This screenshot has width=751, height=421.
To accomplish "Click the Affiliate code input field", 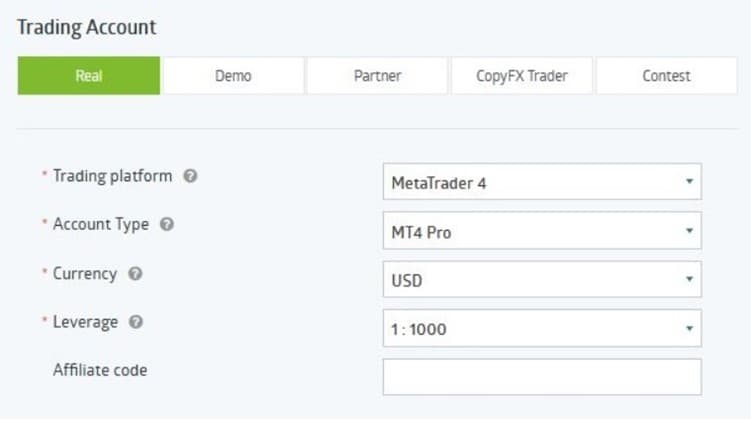I will 542,377.
